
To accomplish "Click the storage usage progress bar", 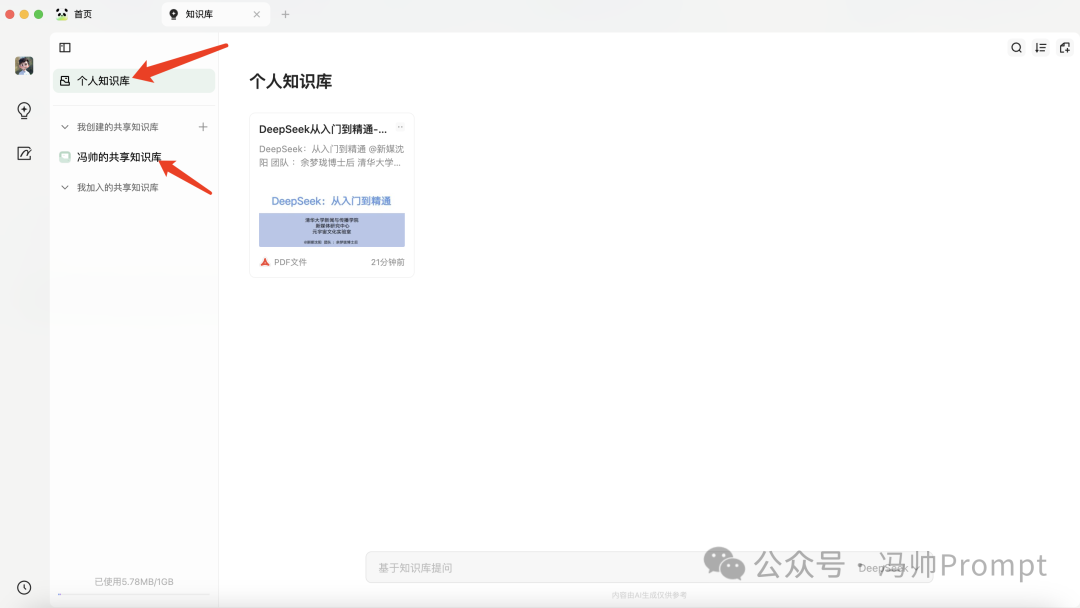I will click(134, 594).
